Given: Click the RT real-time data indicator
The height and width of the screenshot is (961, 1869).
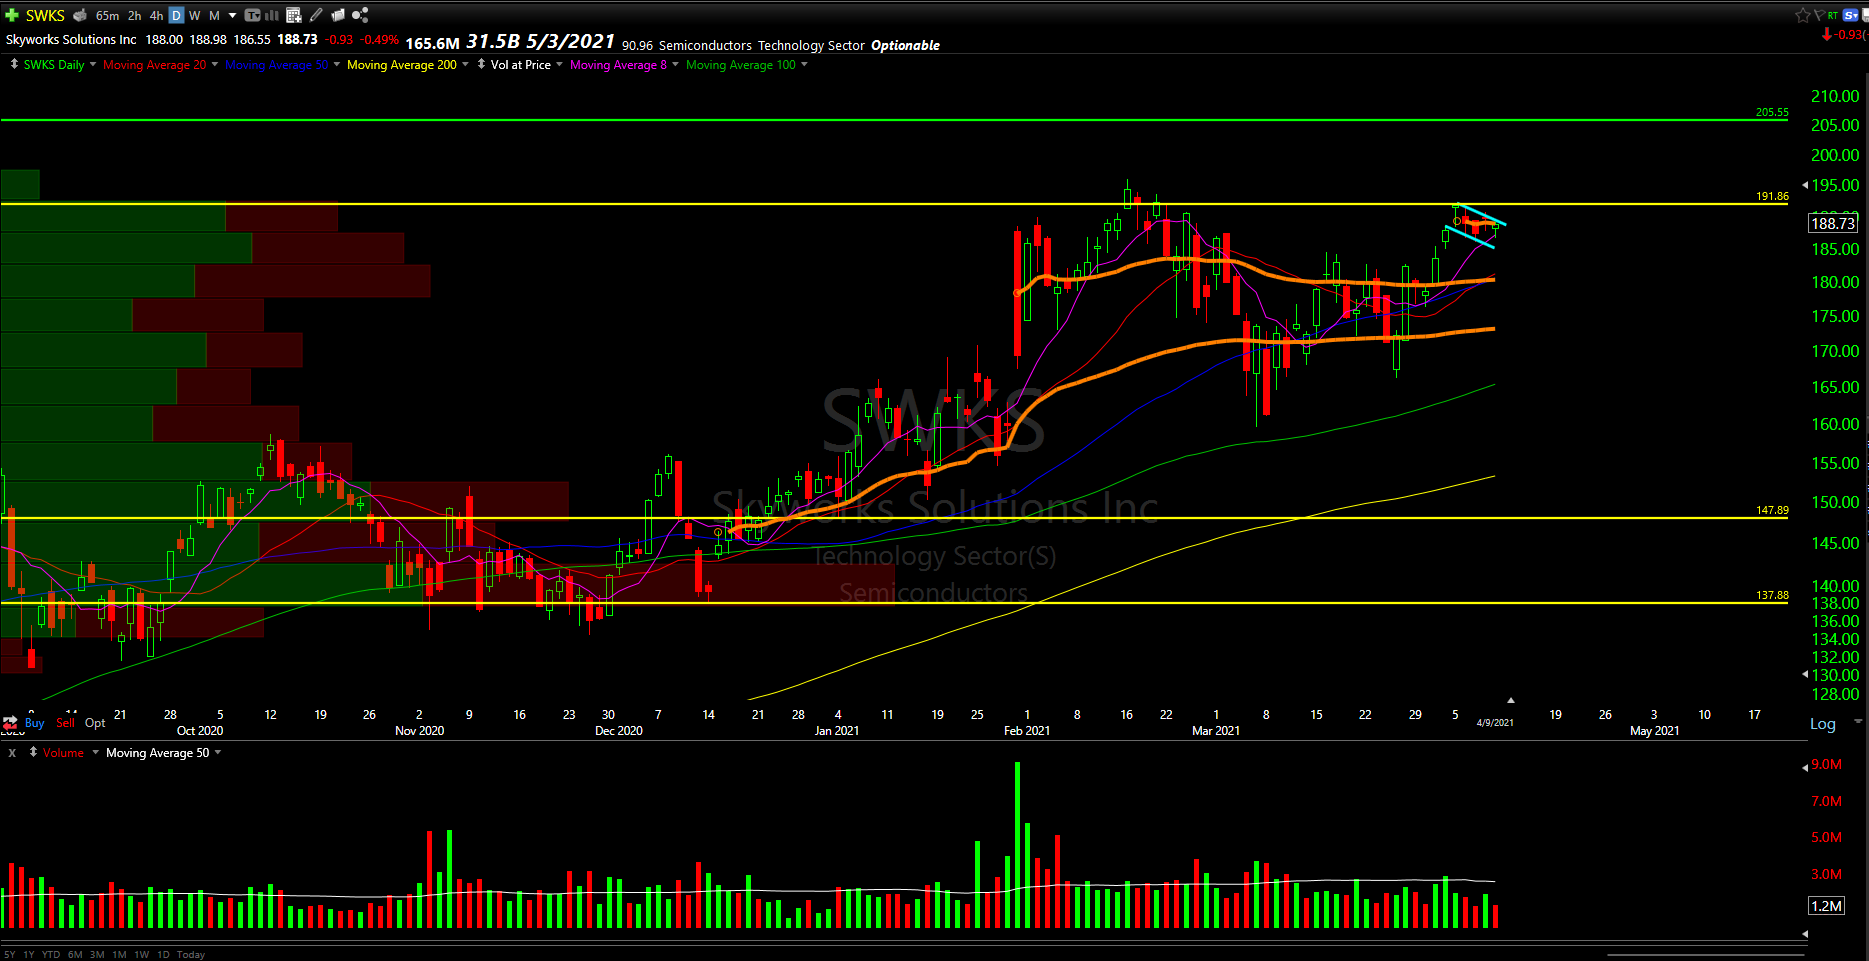Looking at the screenshot, I should click(1833, 15).
